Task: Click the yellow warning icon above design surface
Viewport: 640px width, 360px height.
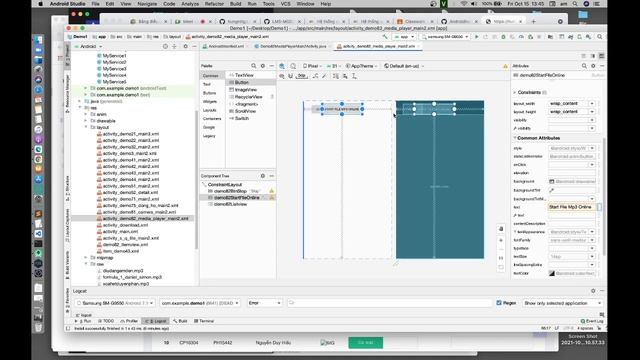Action: (x=505, y=66)
